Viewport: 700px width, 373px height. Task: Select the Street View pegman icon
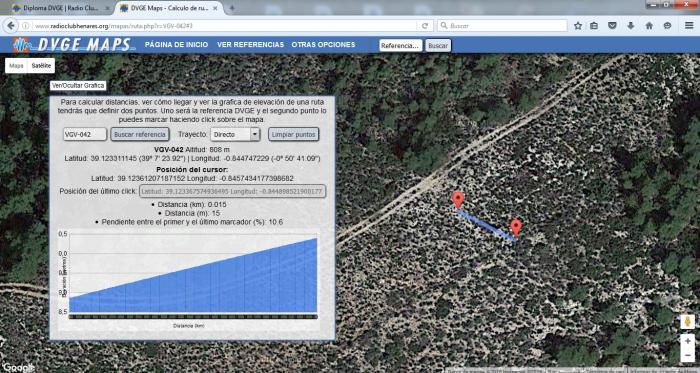pos(688,321)
